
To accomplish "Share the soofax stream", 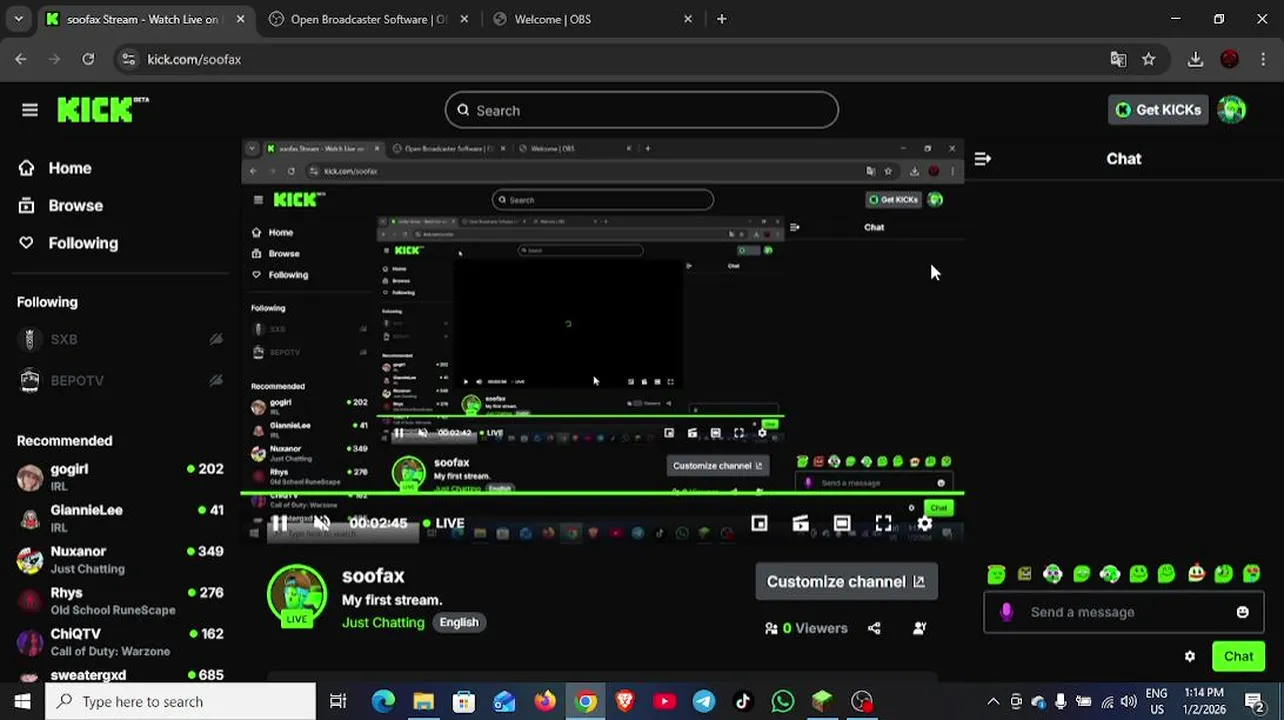I will point(875,628).
